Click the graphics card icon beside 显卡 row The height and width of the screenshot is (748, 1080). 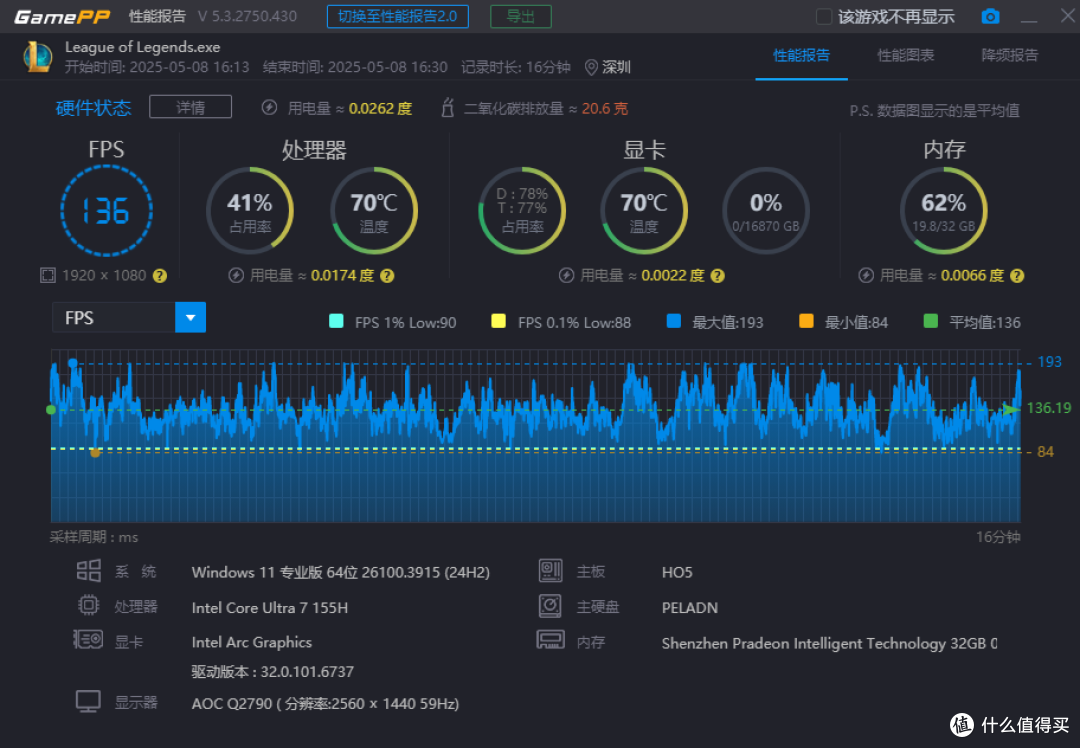88,640
